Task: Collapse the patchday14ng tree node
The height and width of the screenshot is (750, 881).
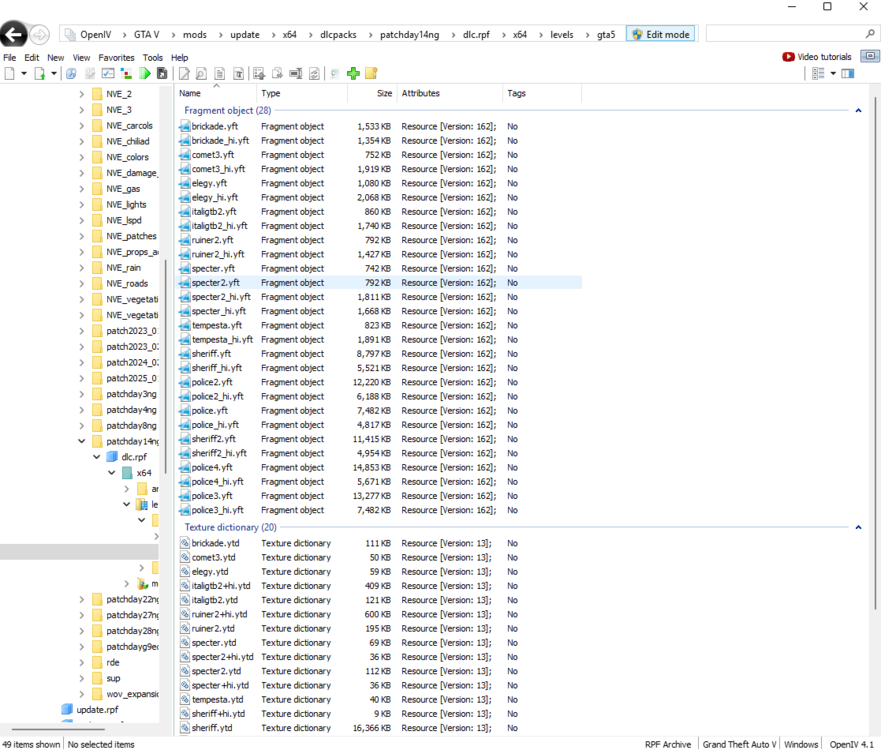Action: 82,441
